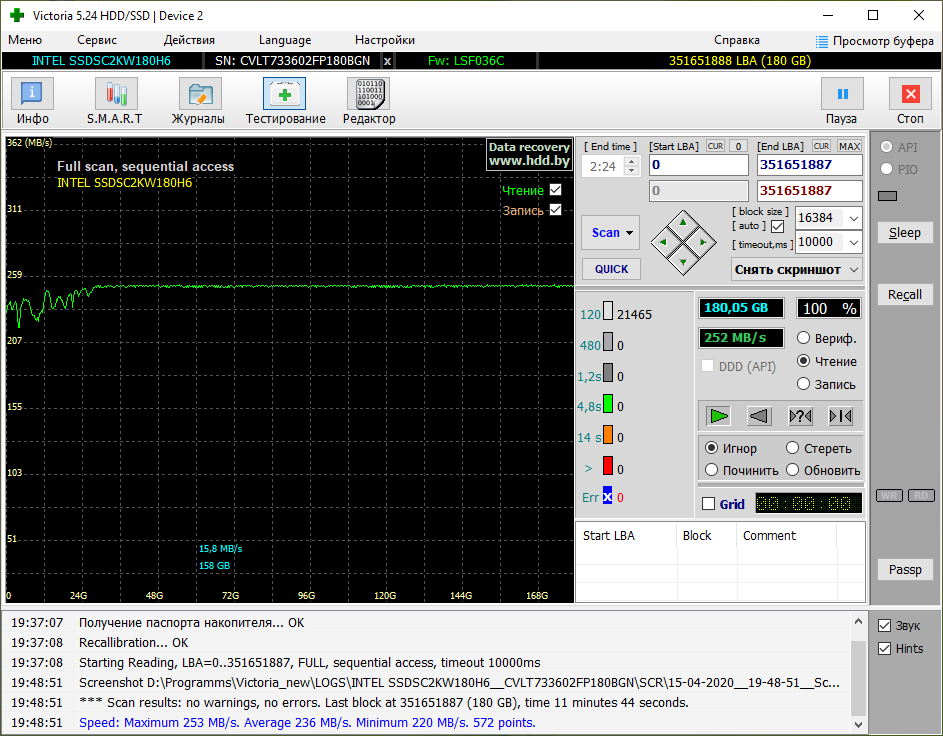943x736 pixels.
Task: Select the Починить remap action
Action: tap(711, 470)
